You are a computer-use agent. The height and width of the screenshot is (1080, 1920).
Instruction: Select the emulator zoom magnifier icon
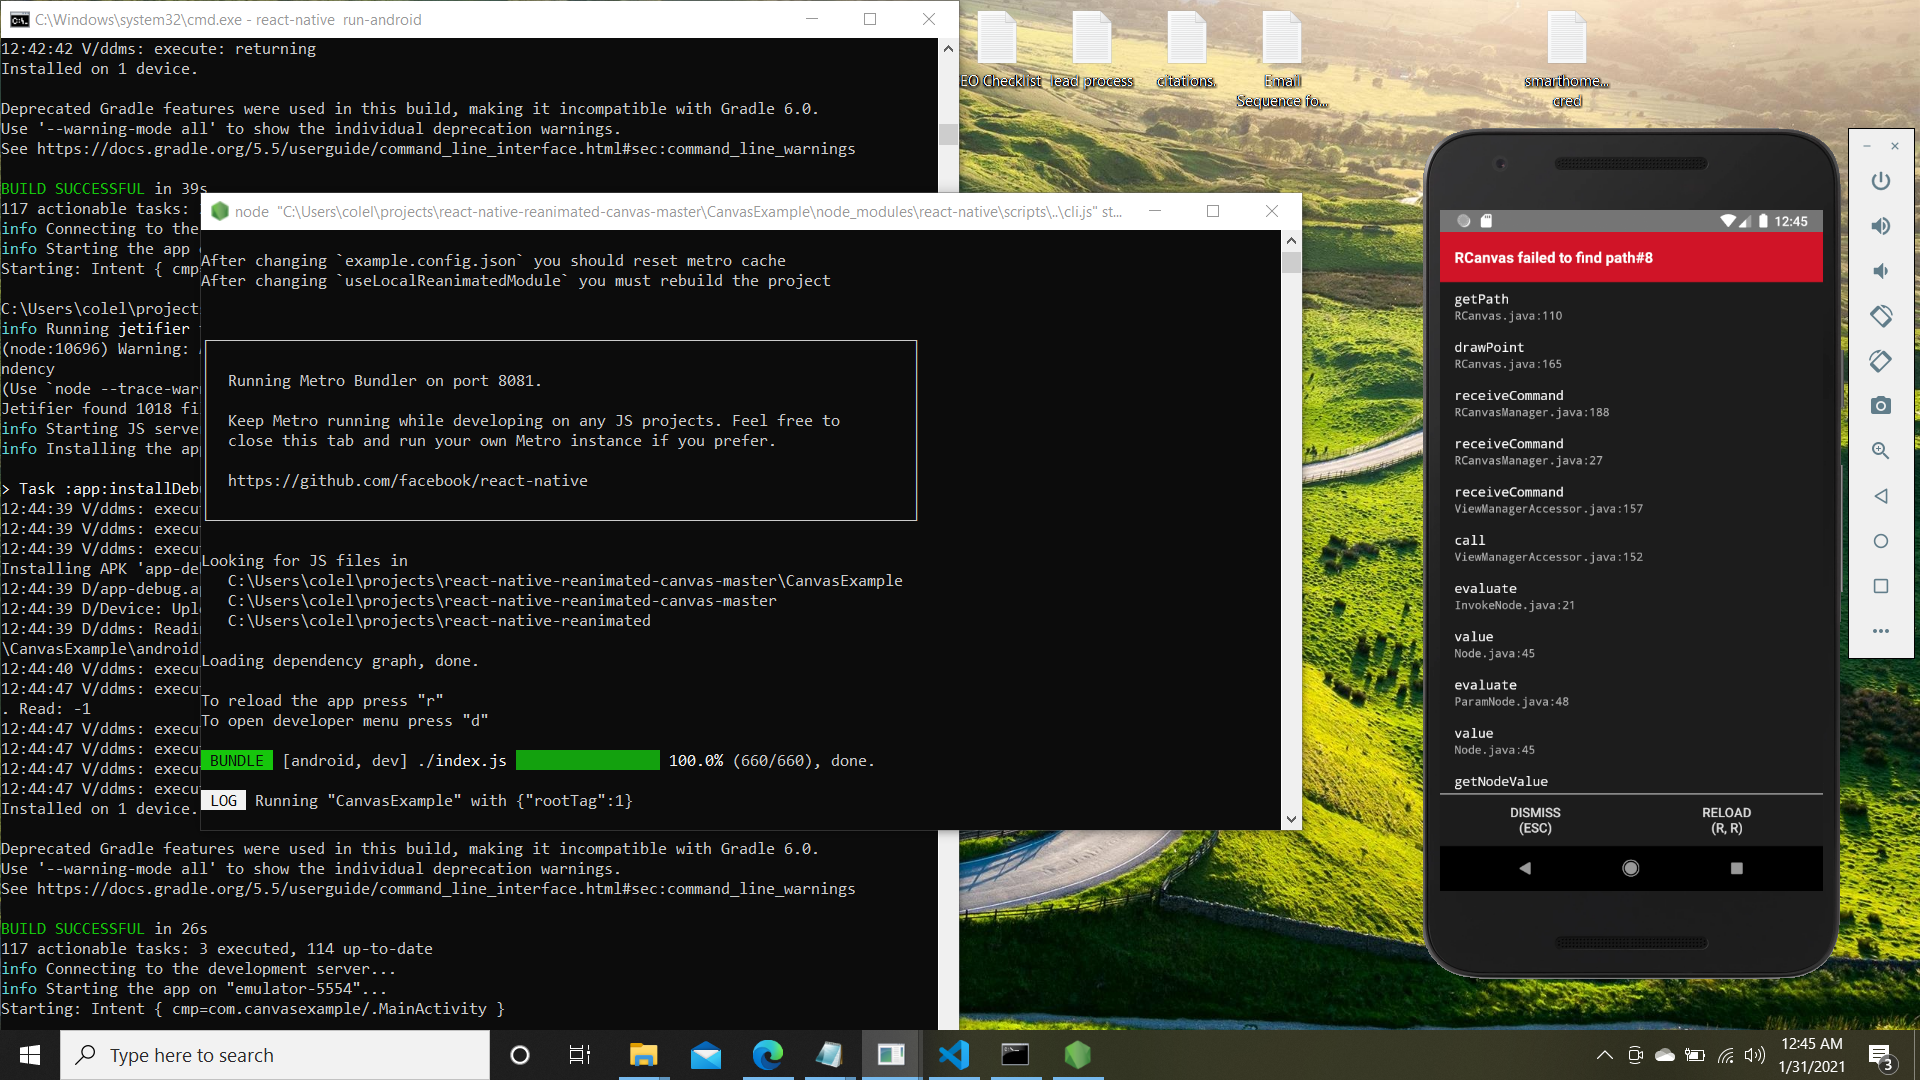pyautogui.click(x=1880, y=451)
